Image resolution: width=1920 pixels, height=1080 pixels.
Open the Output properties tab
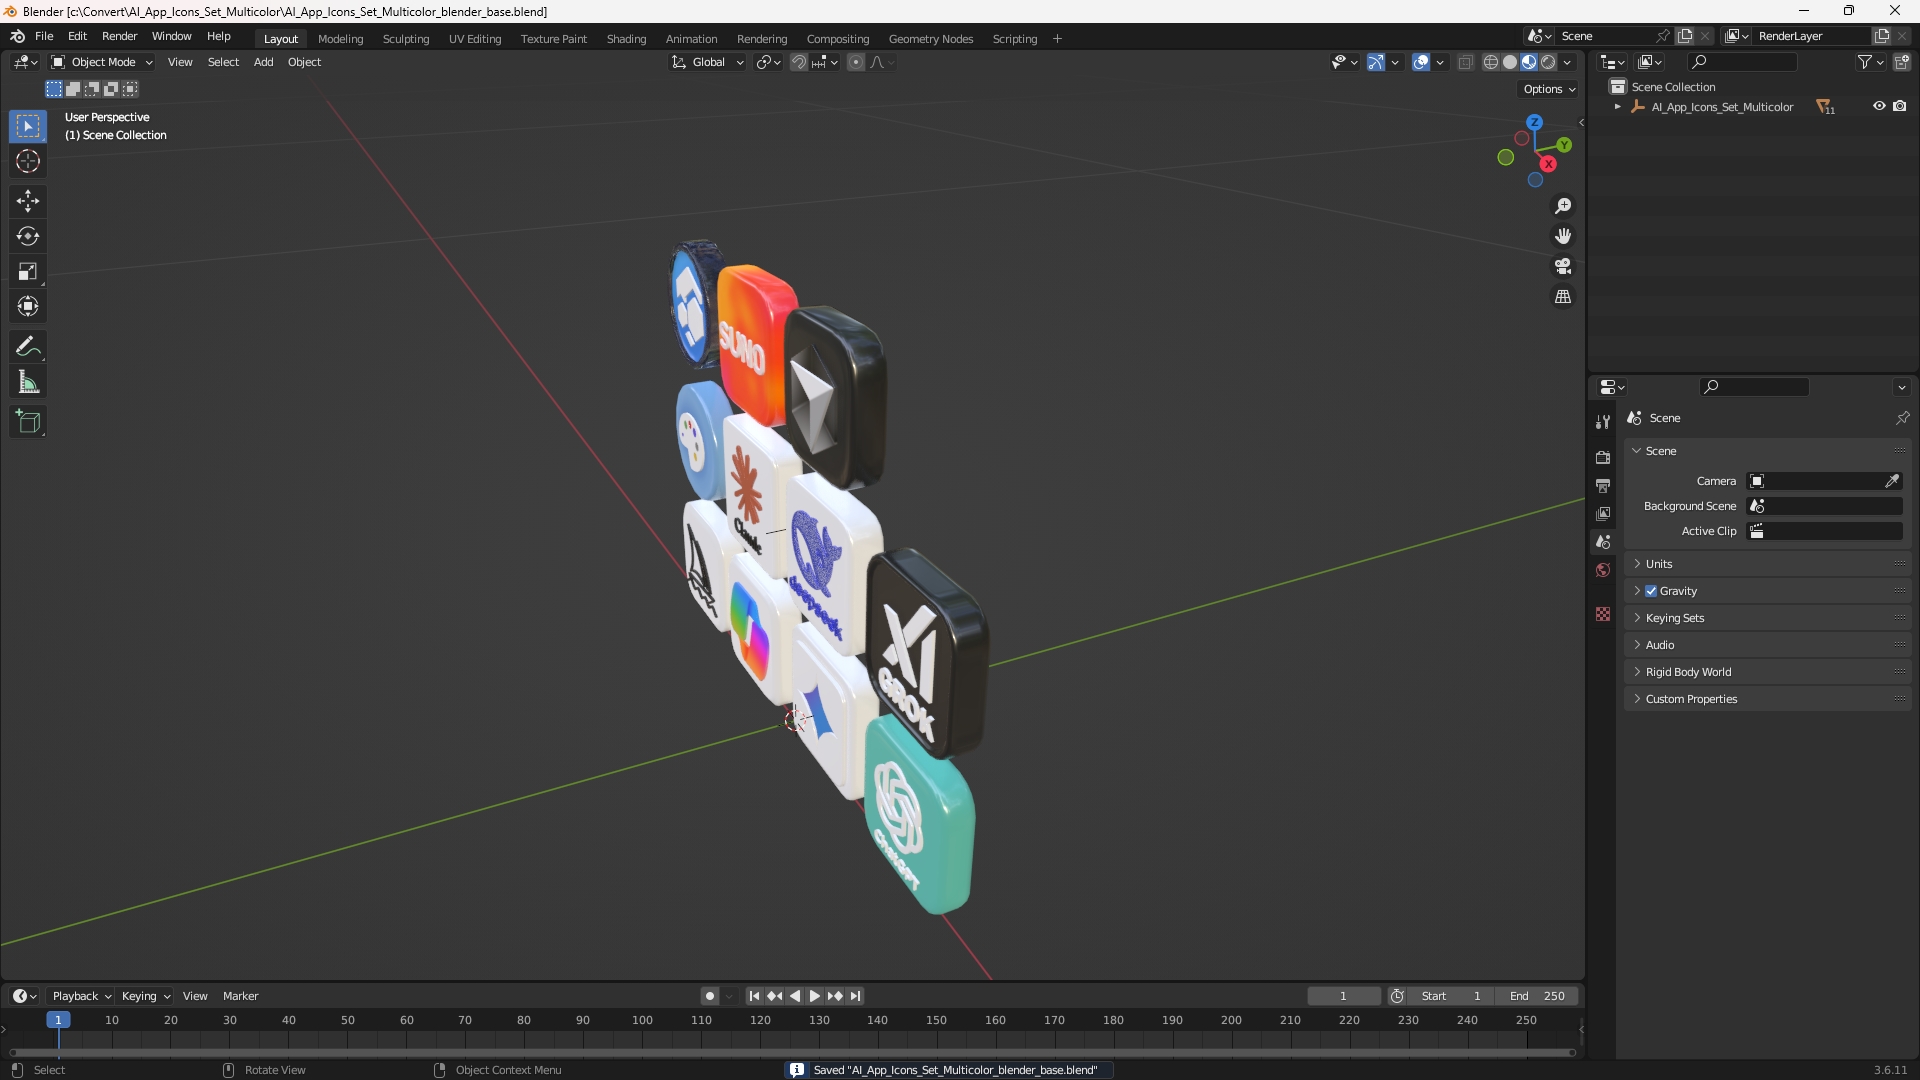pyautogui.click(x=1603, y=485)
